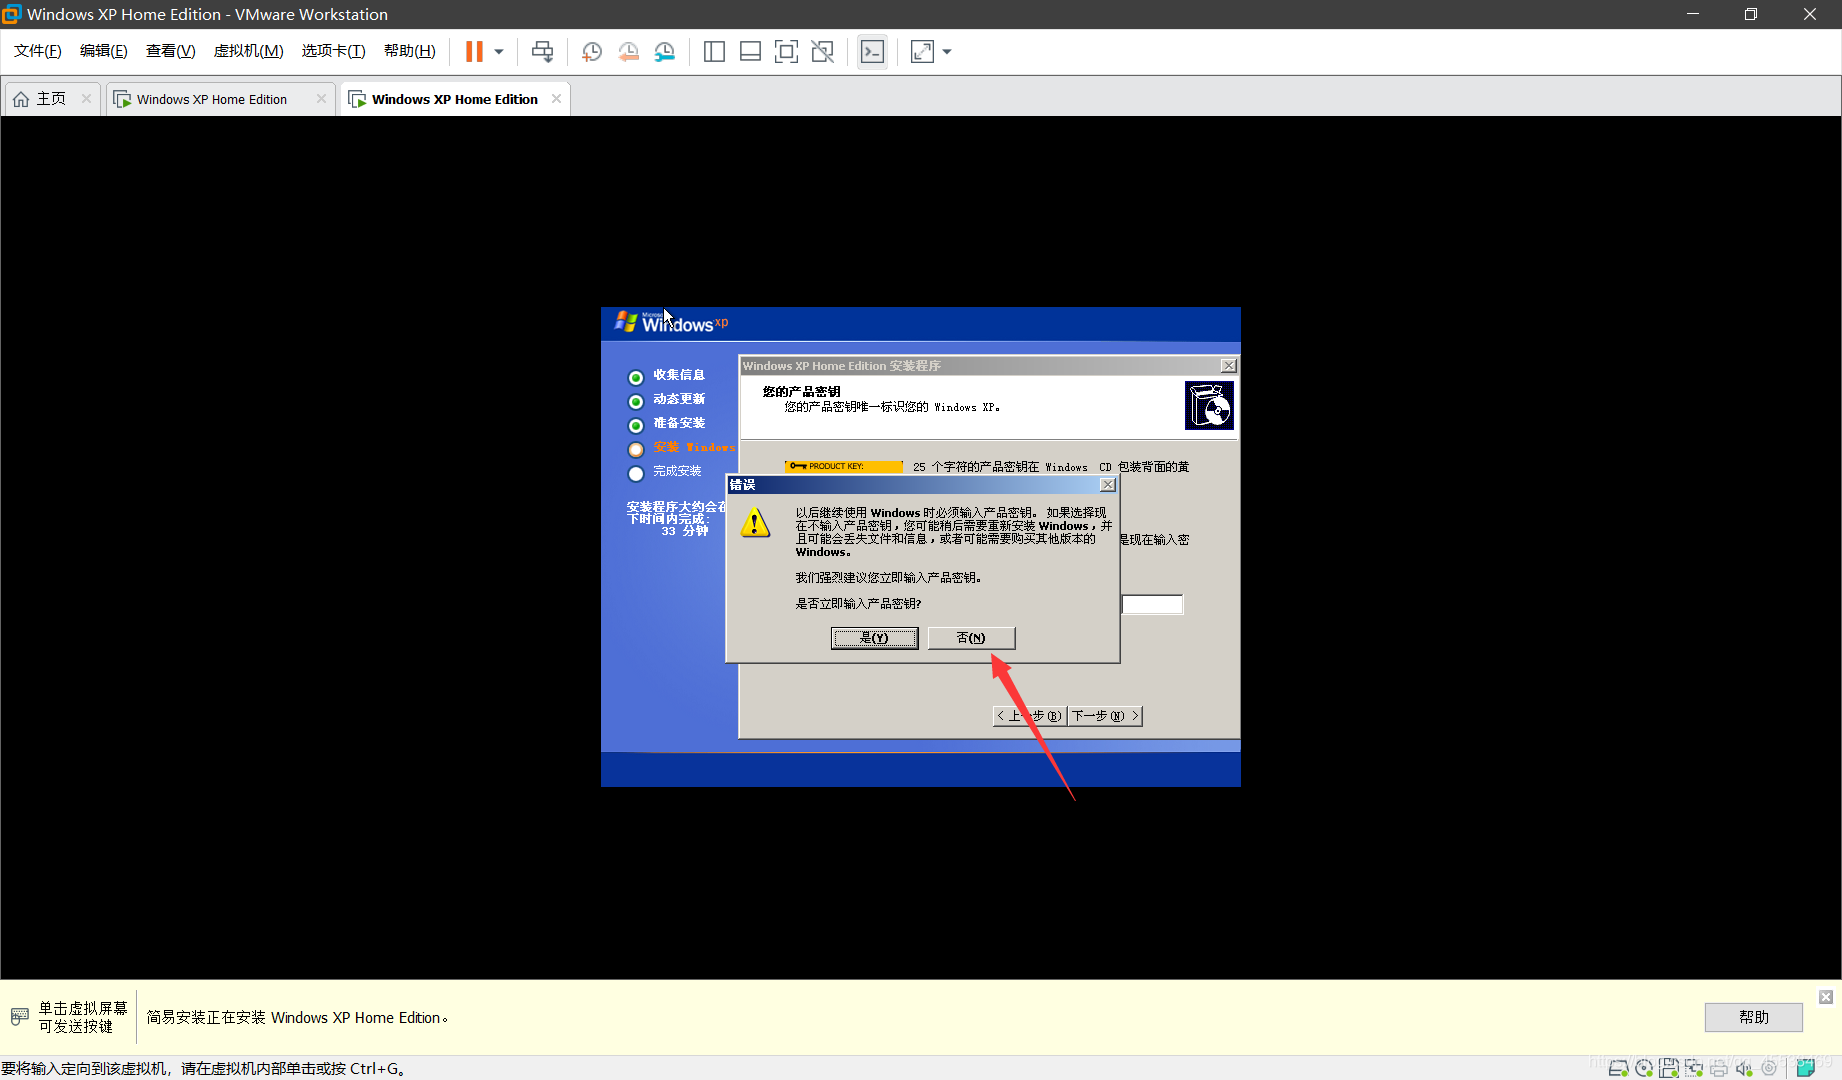This screenshot has width=1842, height=1080.
Task: Open the power options dropdown arrow beside Pause
Action: pos(499,51)
